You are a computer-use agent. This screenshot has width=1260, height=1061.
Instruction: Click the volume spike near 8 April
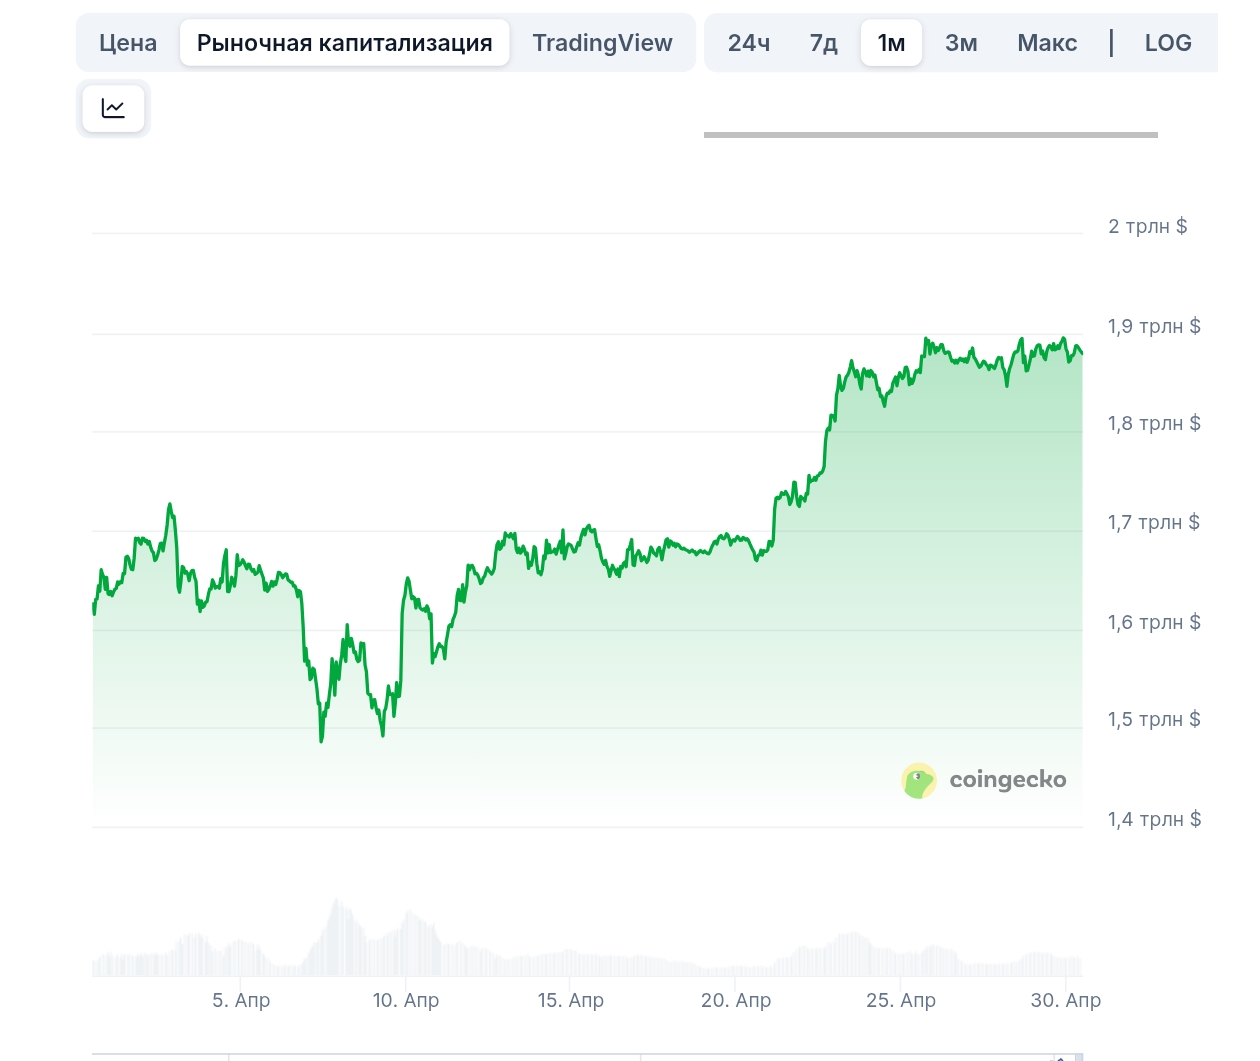(337, 937)
